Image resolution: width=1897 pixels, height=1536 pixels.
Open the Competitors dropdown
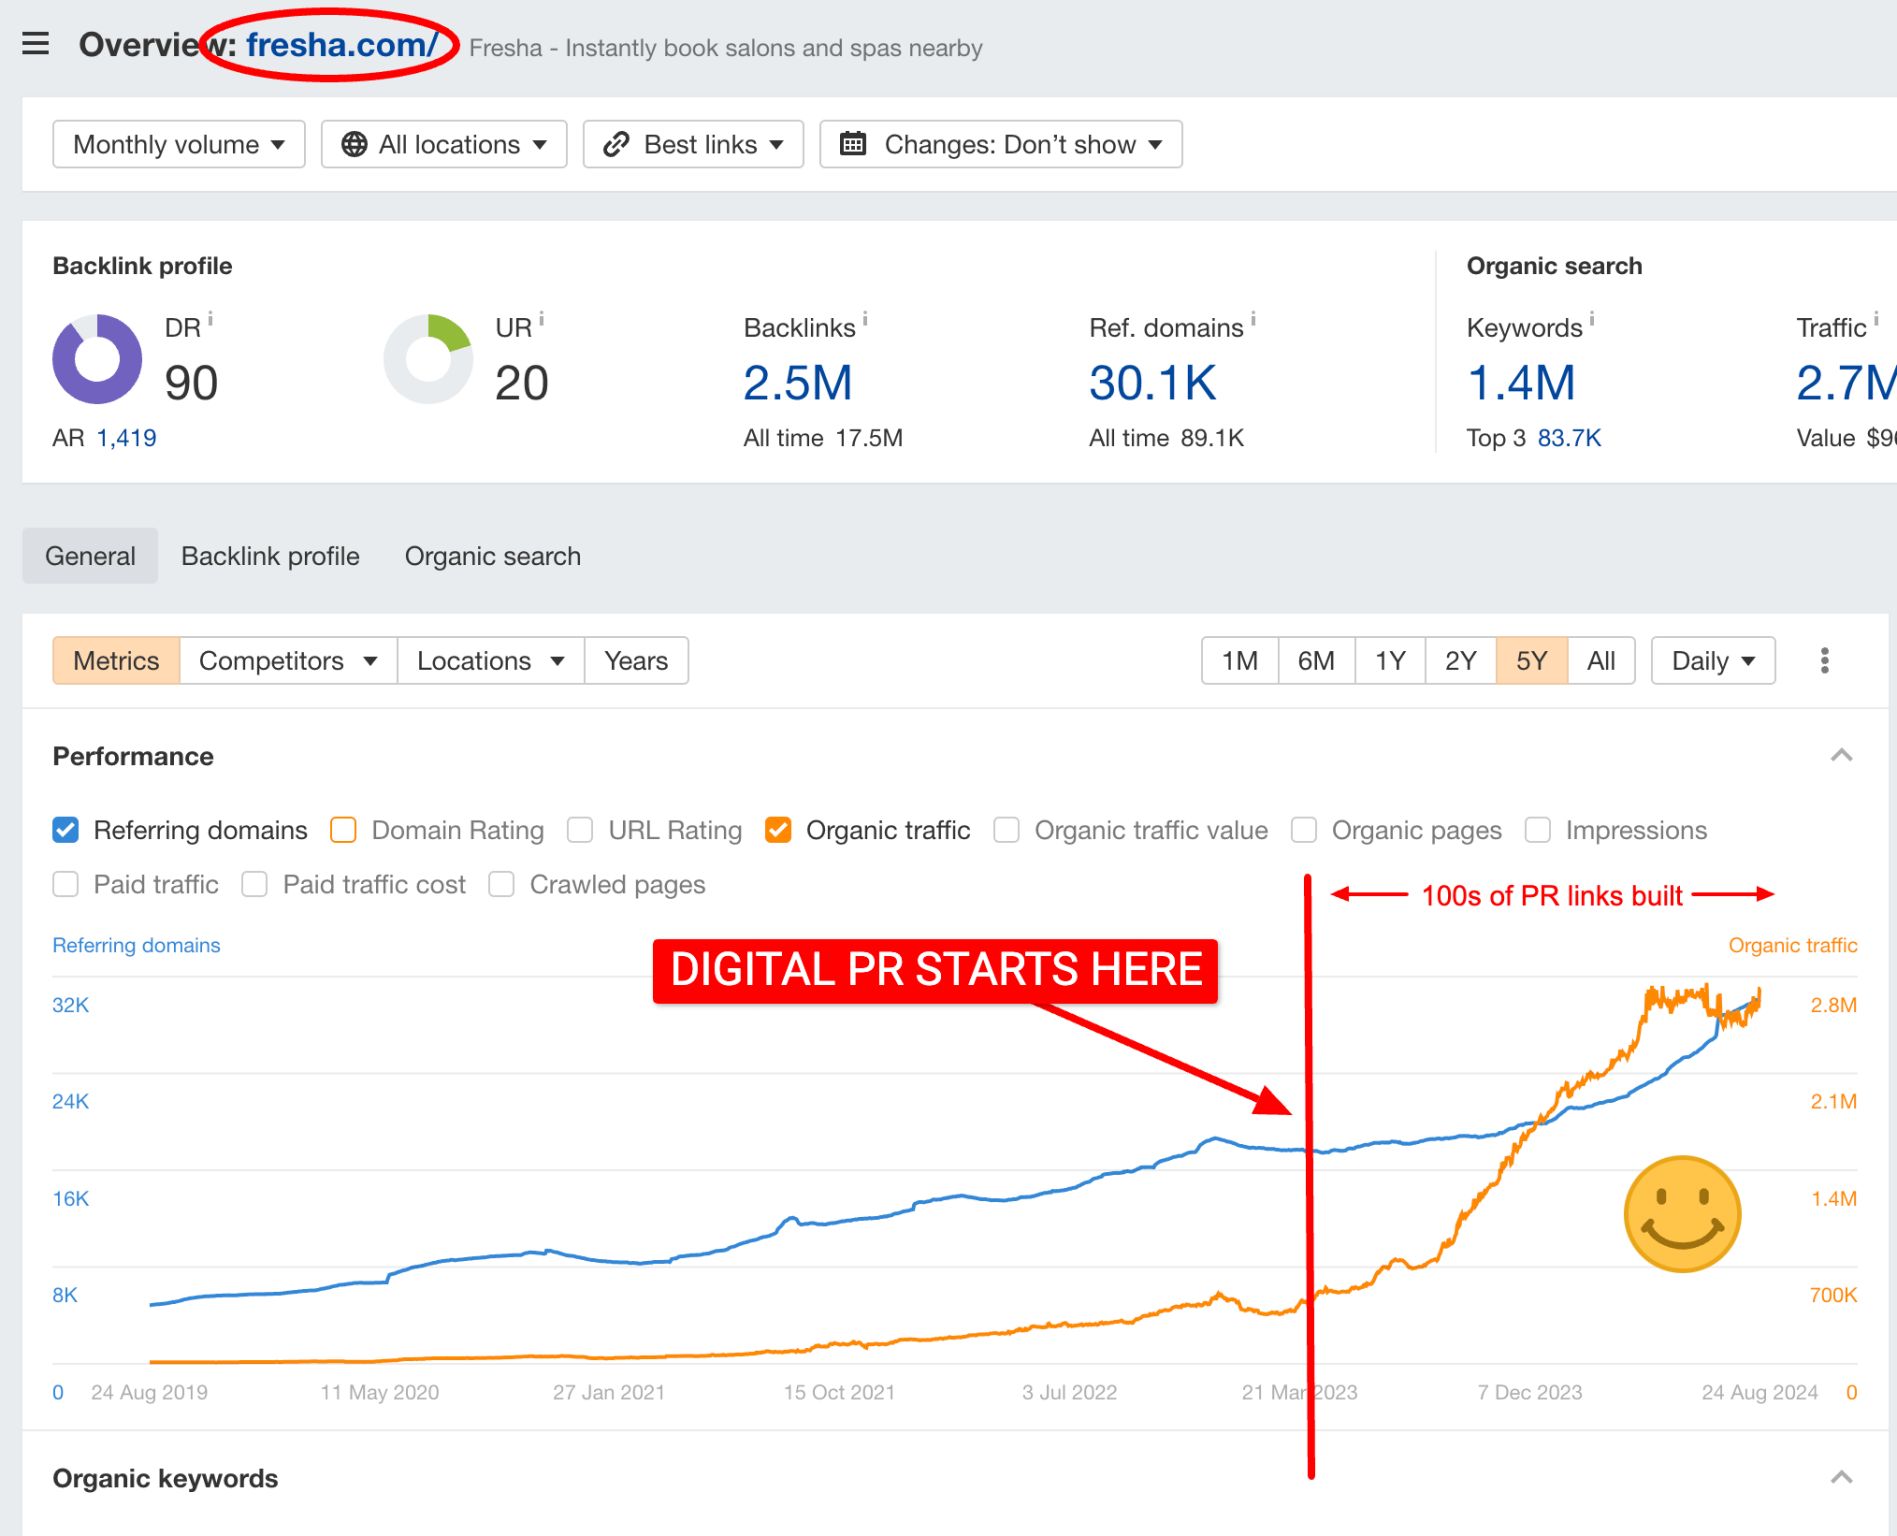(288, 661)
